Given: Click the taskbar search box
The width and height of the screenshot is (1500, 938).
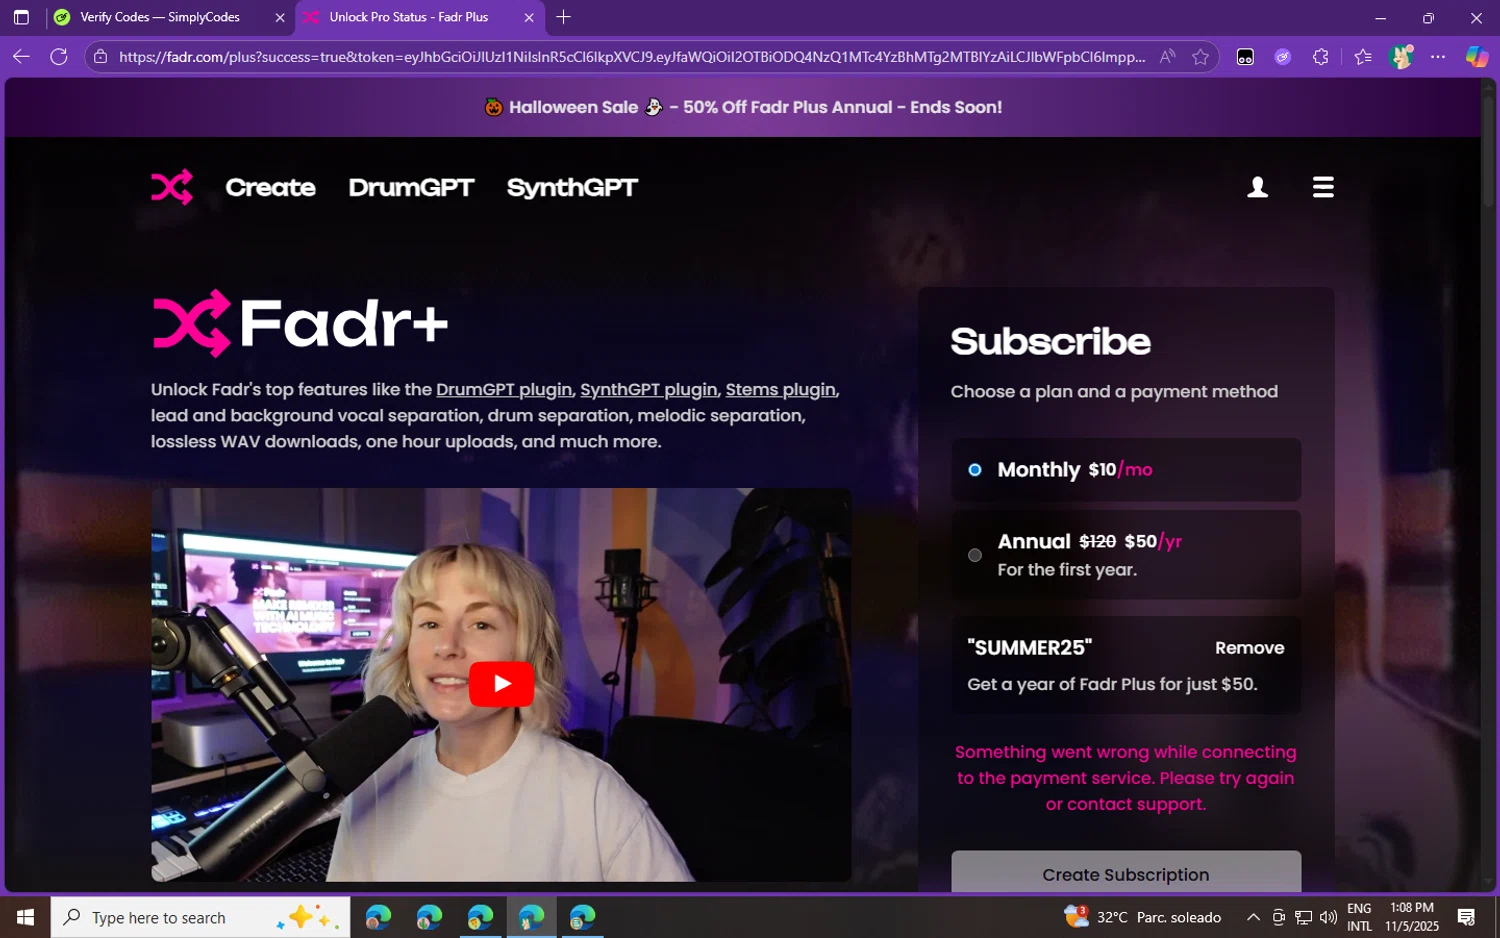Looking at the screenshot, I should tap(201, 917).
